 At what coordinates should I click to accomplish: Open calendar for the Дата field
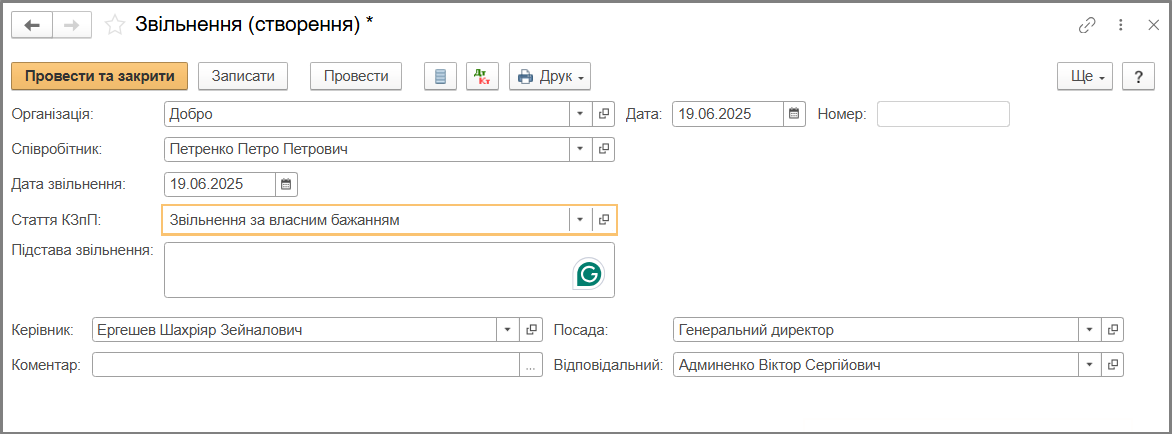(795, 114)
